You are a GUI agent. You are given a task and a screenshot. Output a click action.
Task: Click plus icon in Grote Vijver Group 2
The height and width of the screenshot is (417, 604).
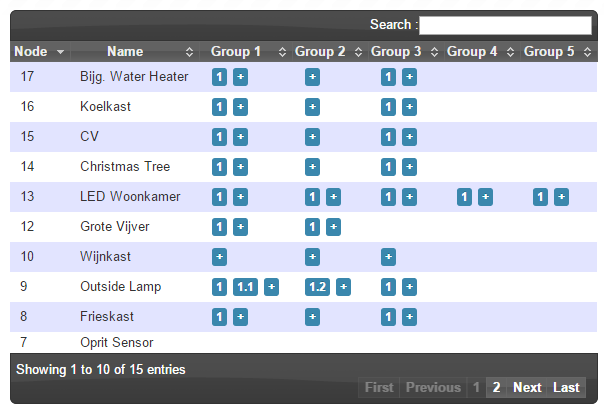(333, 227)
